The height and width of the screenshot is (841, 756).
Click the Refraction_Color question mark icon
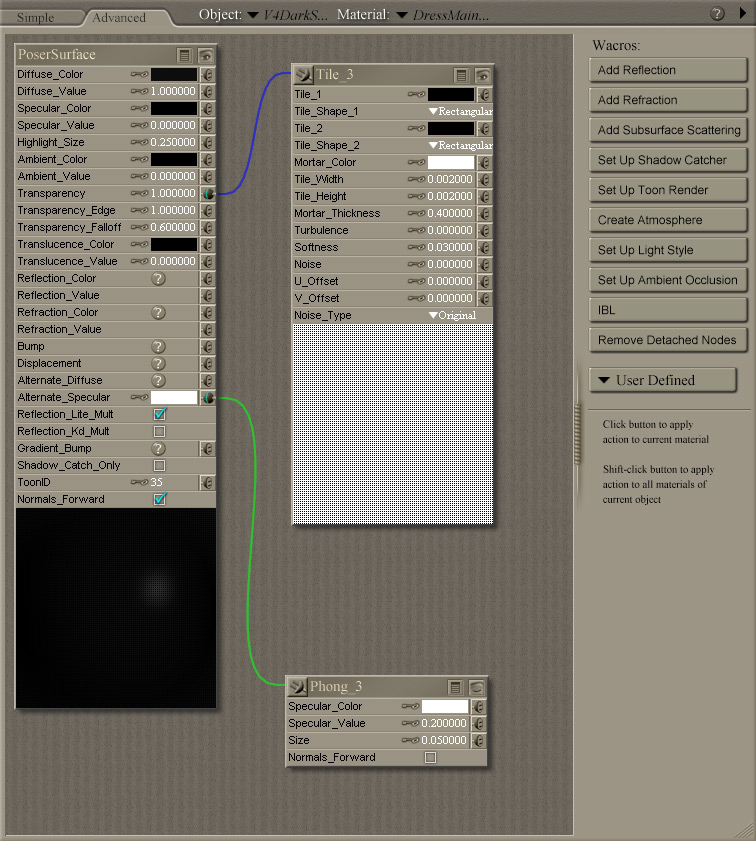(158, 313)
